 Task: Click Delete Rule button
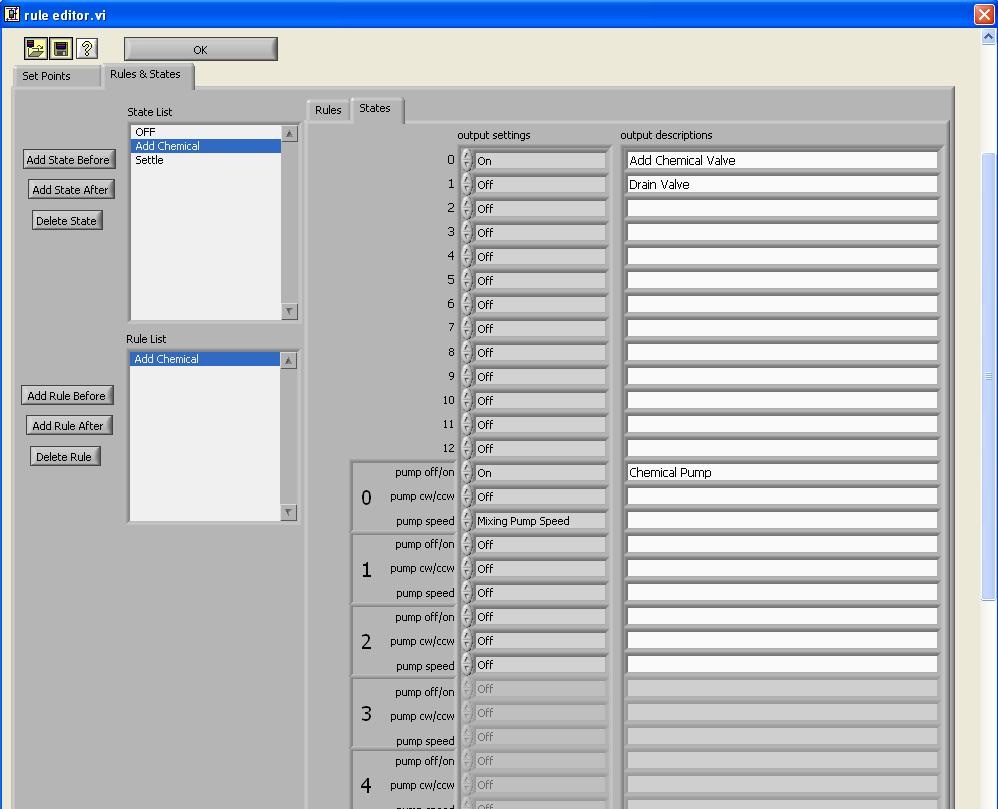coord(64,456)
